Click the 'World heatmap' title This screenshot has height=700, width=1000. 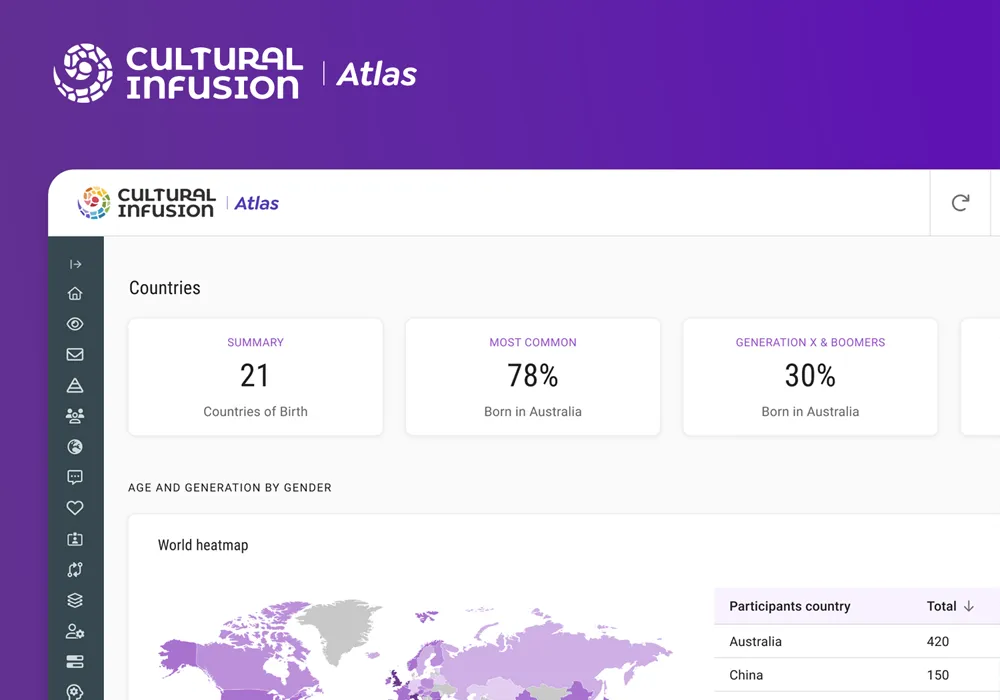(x=203, y=545)
